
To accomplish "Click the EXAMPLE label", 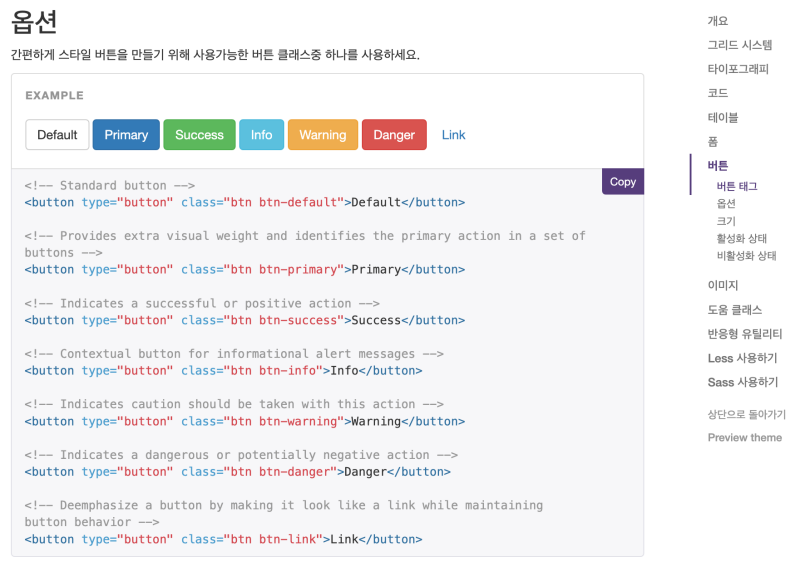I will (55, 95).
